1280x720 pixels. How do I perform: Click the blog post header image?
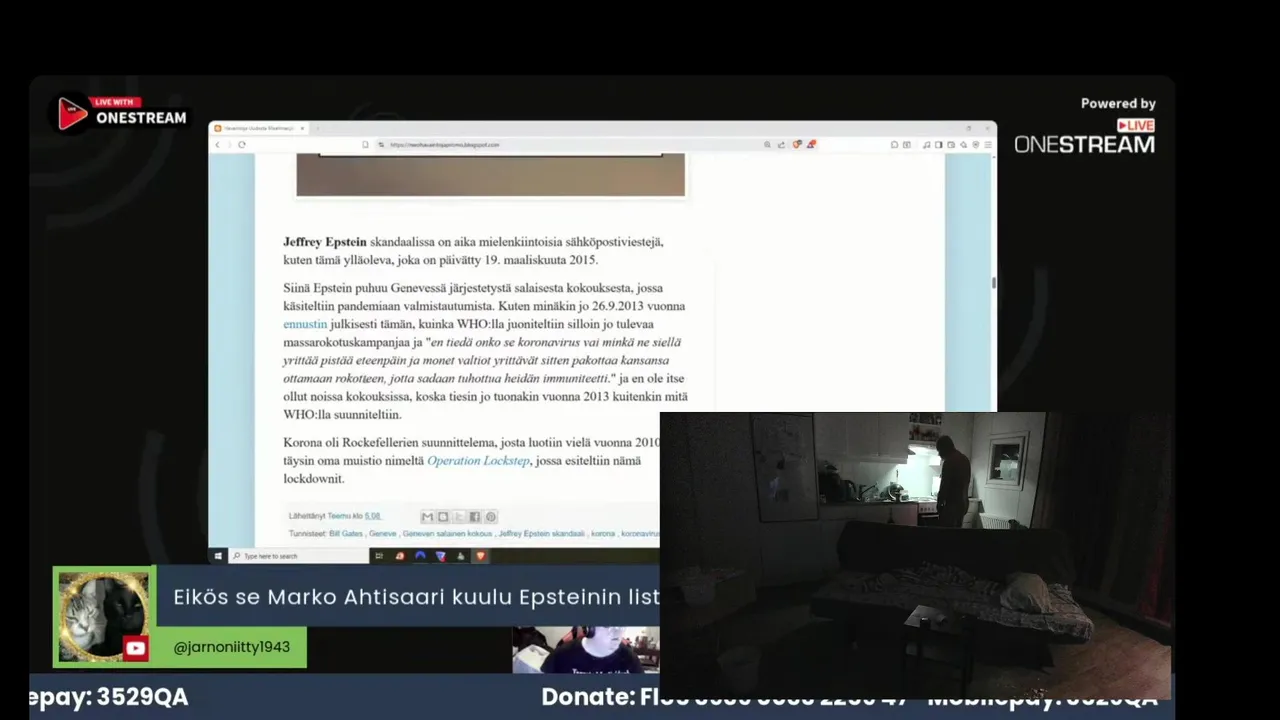coord(490,175)
